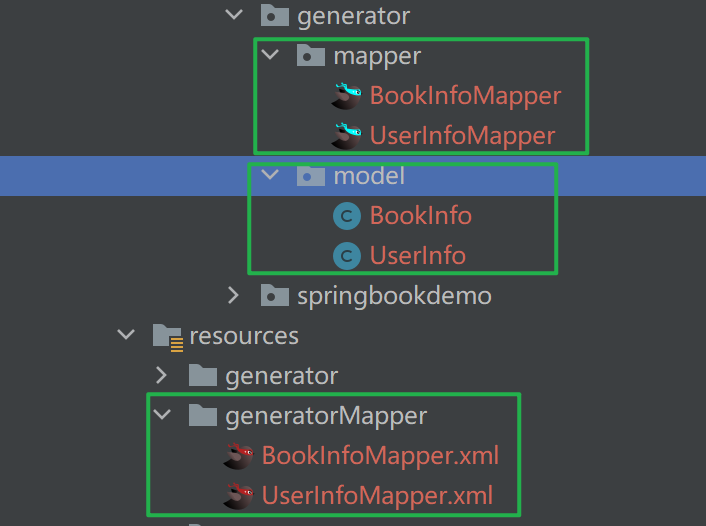
Task: Click the BookInfo class icon
Action: pos(347,216)
